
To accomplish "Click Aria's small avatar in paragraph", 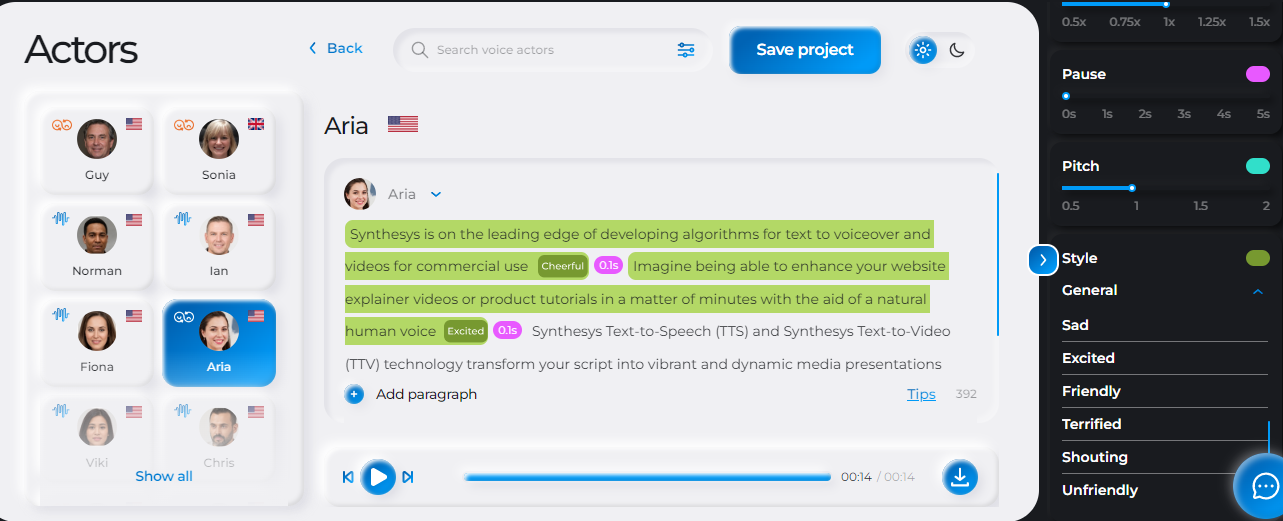I will (359, 194).
